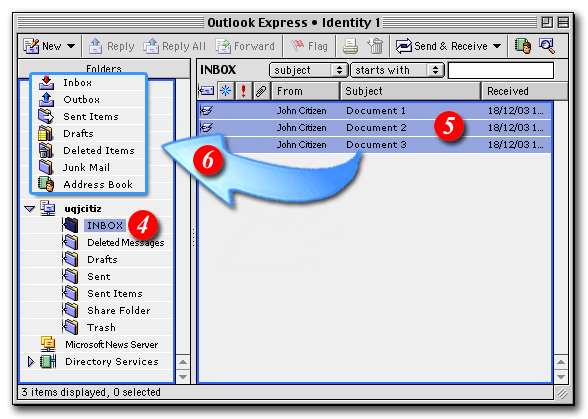Click the trash can delete icon

point(375,46)
